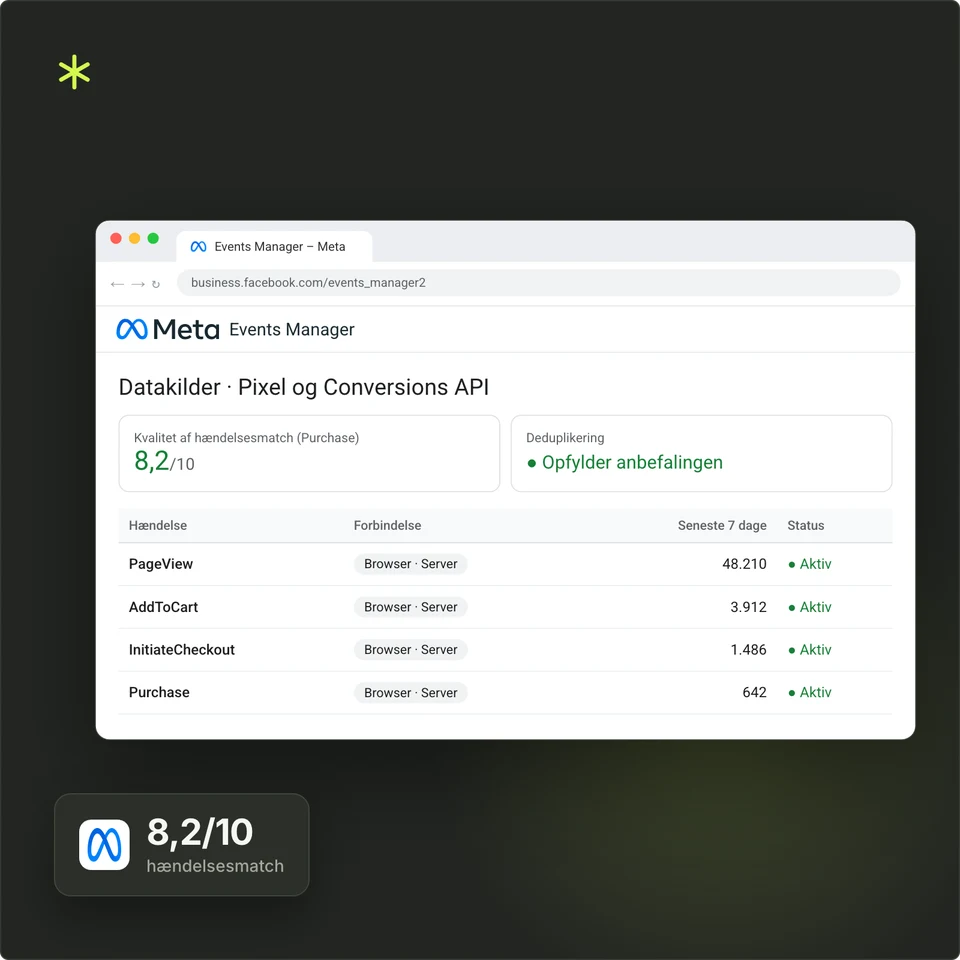
Task: Click the Datakilder · Pixel og Conversions API heading
Action: (x=304, y=388)
